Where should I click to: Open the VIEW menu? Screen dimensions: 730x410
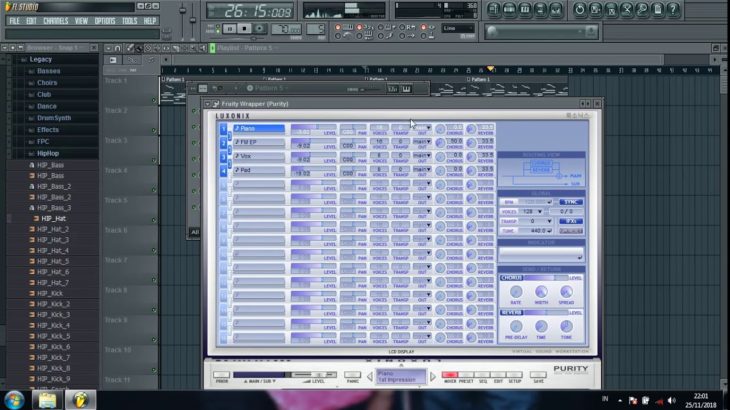(x=81, y=21)
